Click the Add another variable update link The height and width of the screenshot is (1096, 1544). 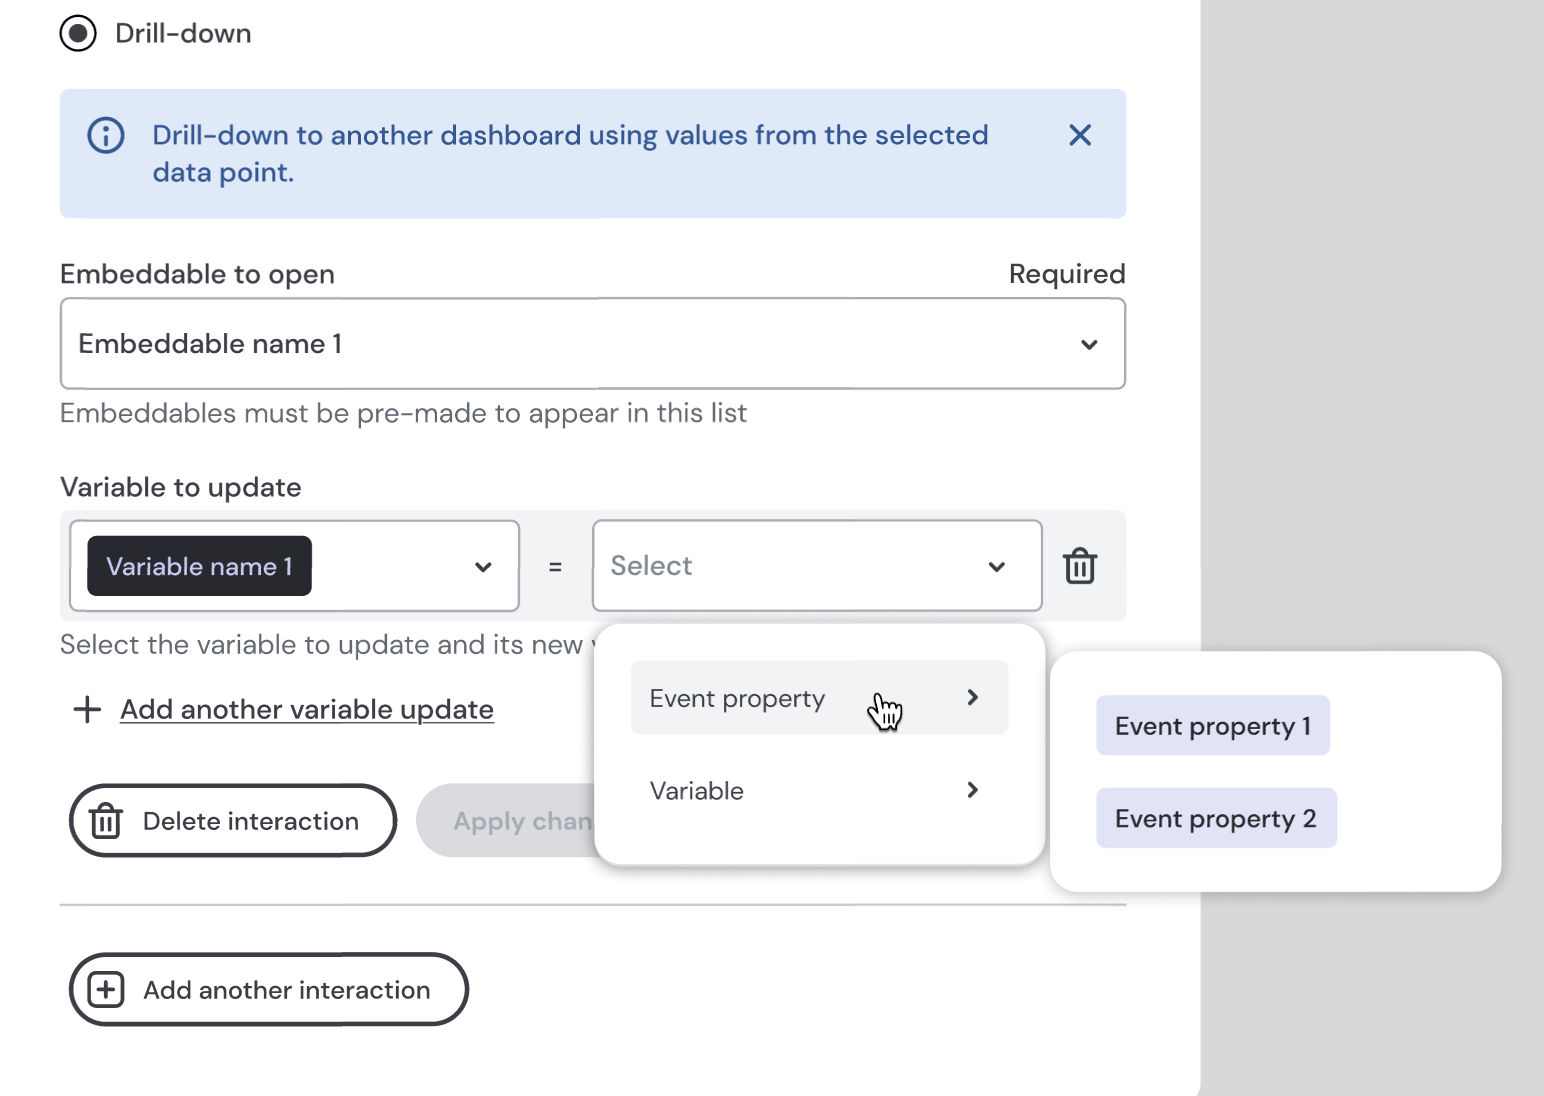tap(306, 709)
